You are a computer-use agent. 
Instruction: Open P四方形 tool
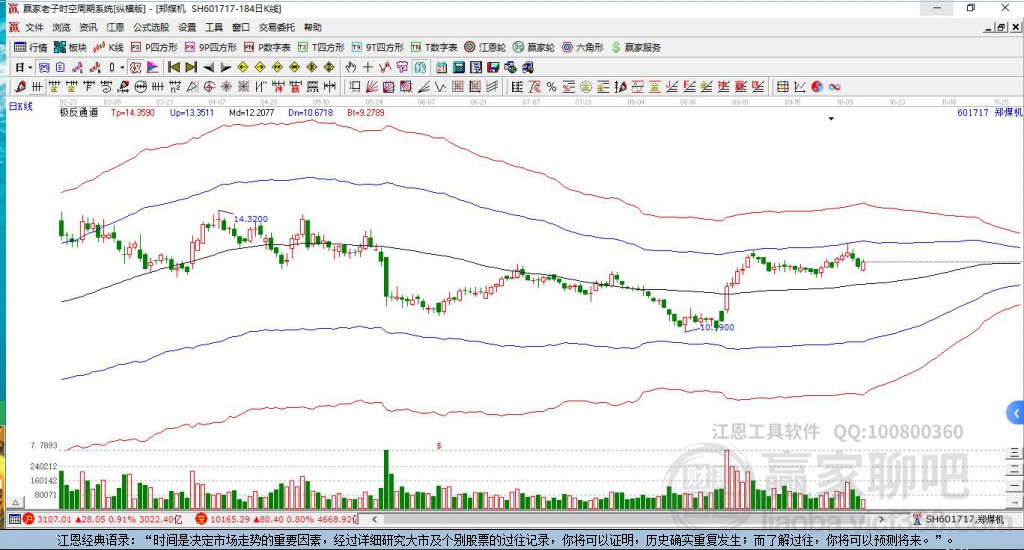click(154, 47)
